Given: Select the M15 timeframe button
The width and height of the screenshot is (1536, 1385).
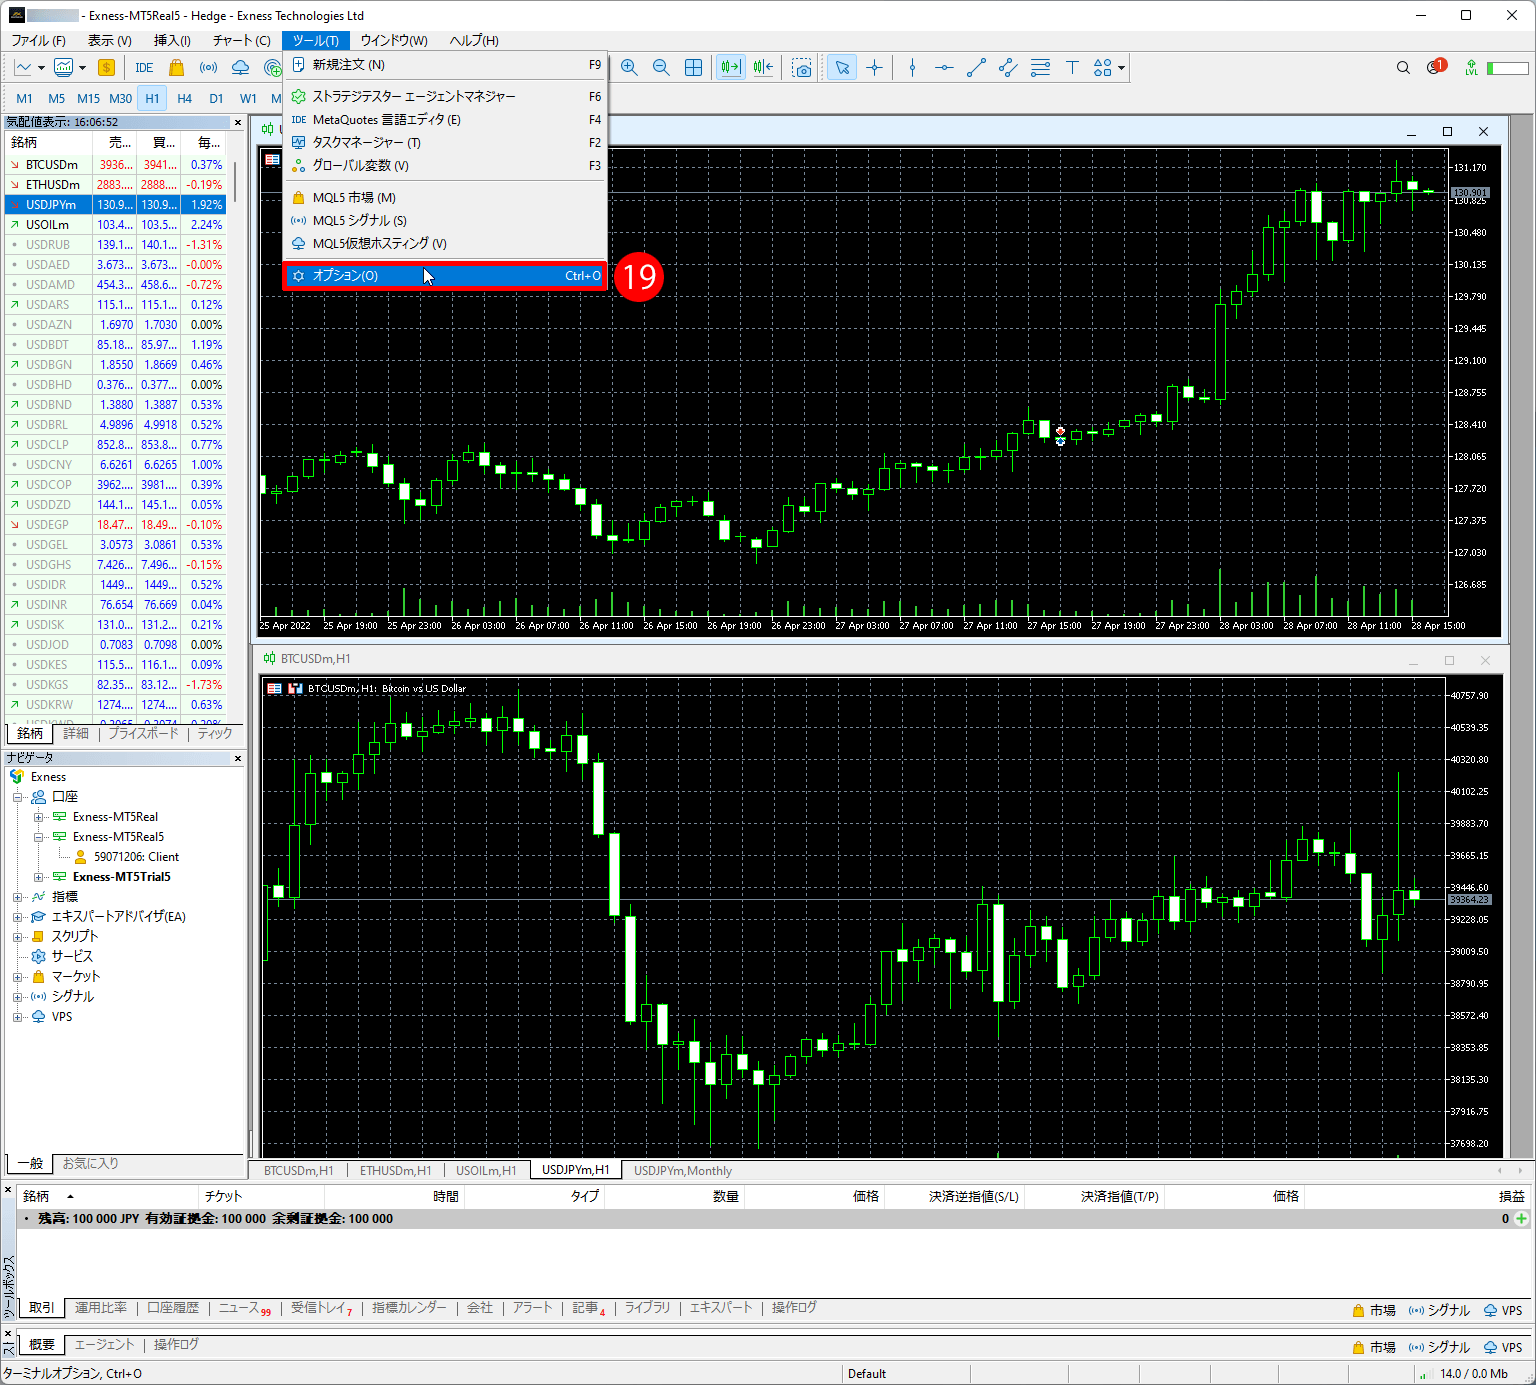Looking at the screenshot, I should click(x=88, y=98).
